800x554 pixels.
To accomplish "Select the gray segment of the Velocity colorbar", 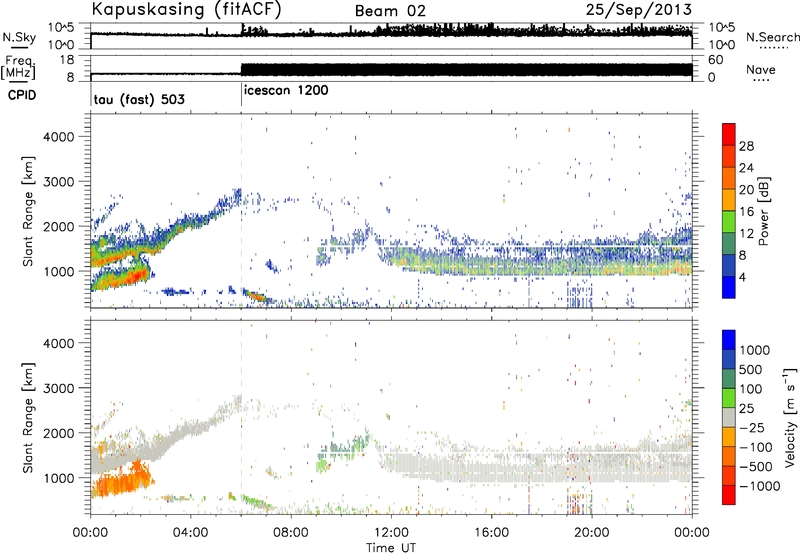I will (x=729, y=417).
